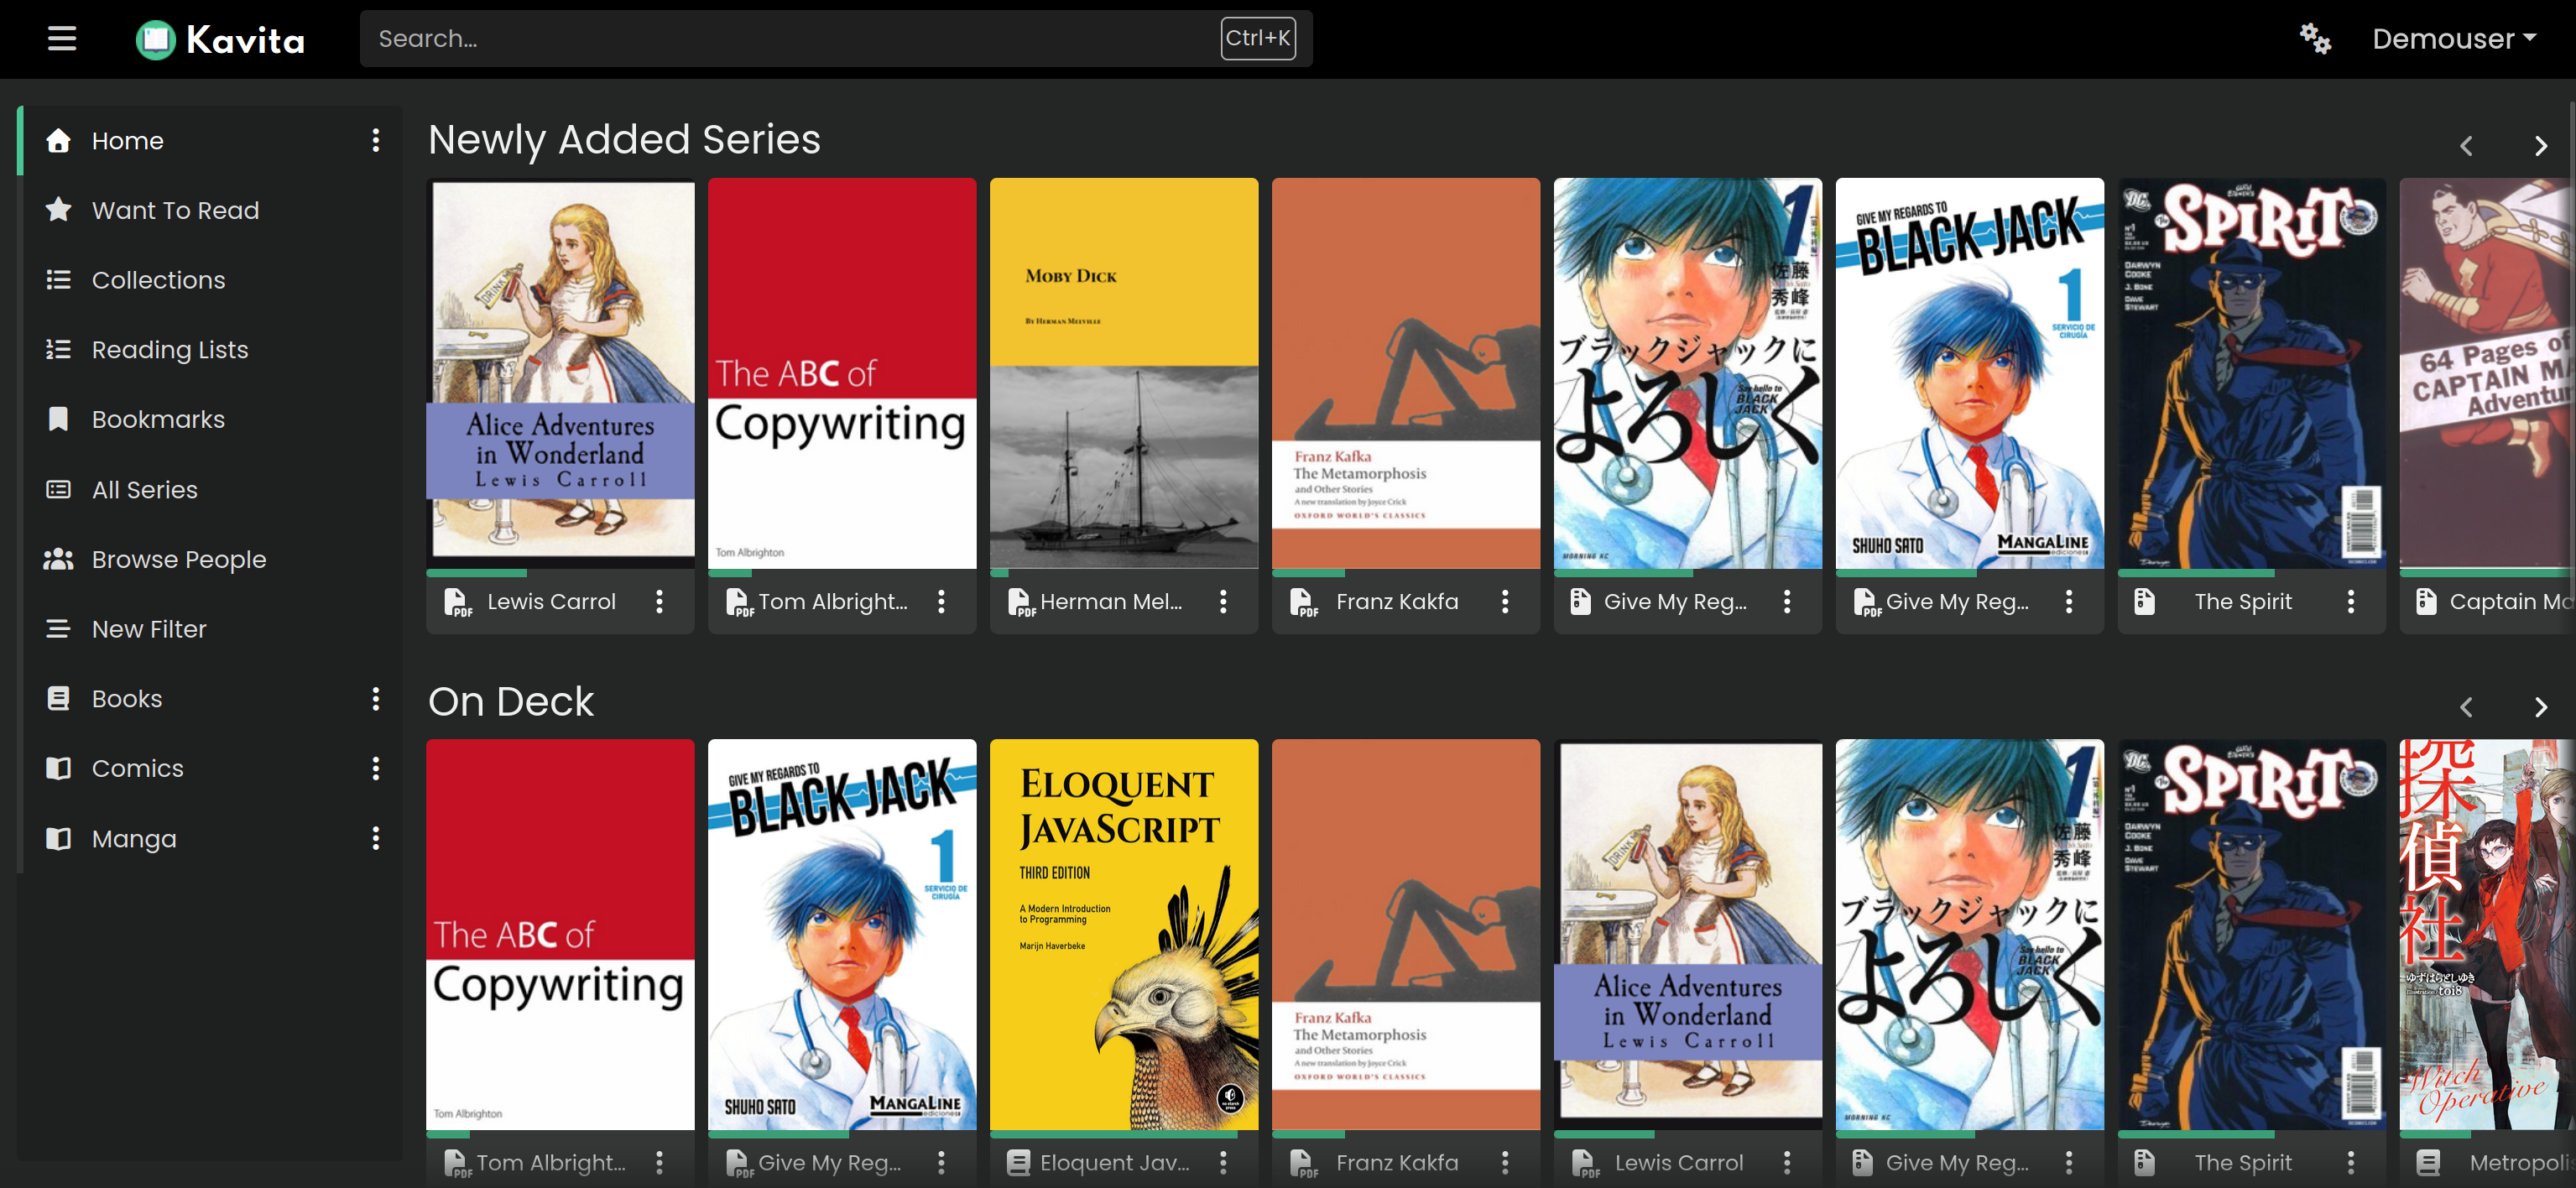The image size is (2576, 1188).
Task: Expand the Demouser account dropdown
Action: (2453, 39)
